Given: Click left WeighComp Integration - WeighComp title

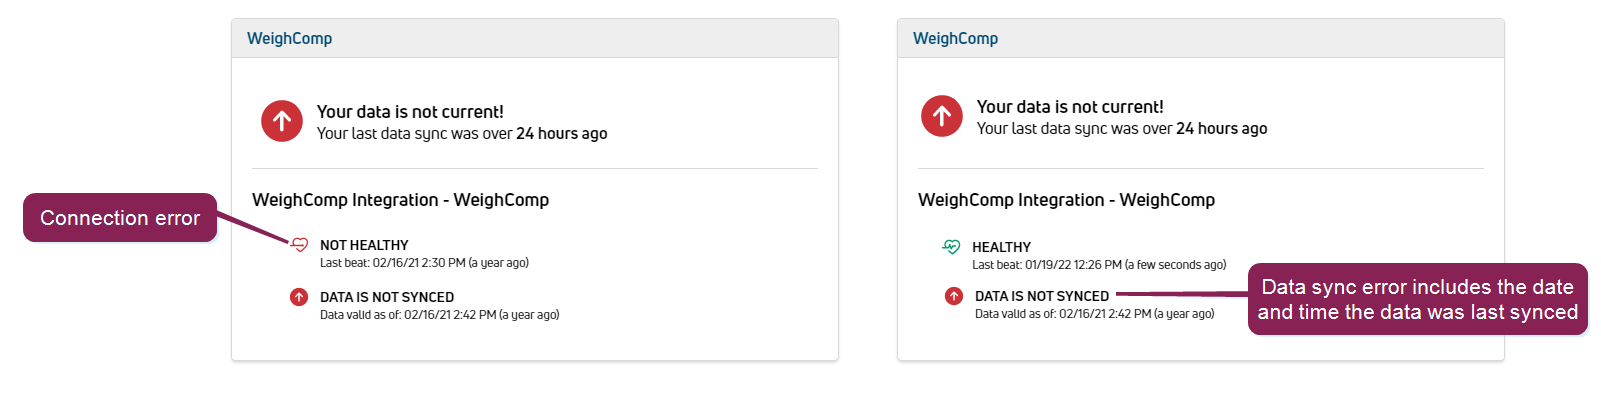Looking at the screenshot, I should (x=400, y=200).
